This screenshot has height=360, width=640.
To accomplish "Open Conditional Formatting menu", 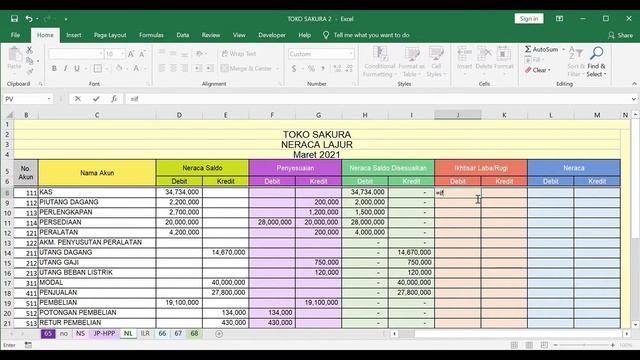I will pos(380,61).
